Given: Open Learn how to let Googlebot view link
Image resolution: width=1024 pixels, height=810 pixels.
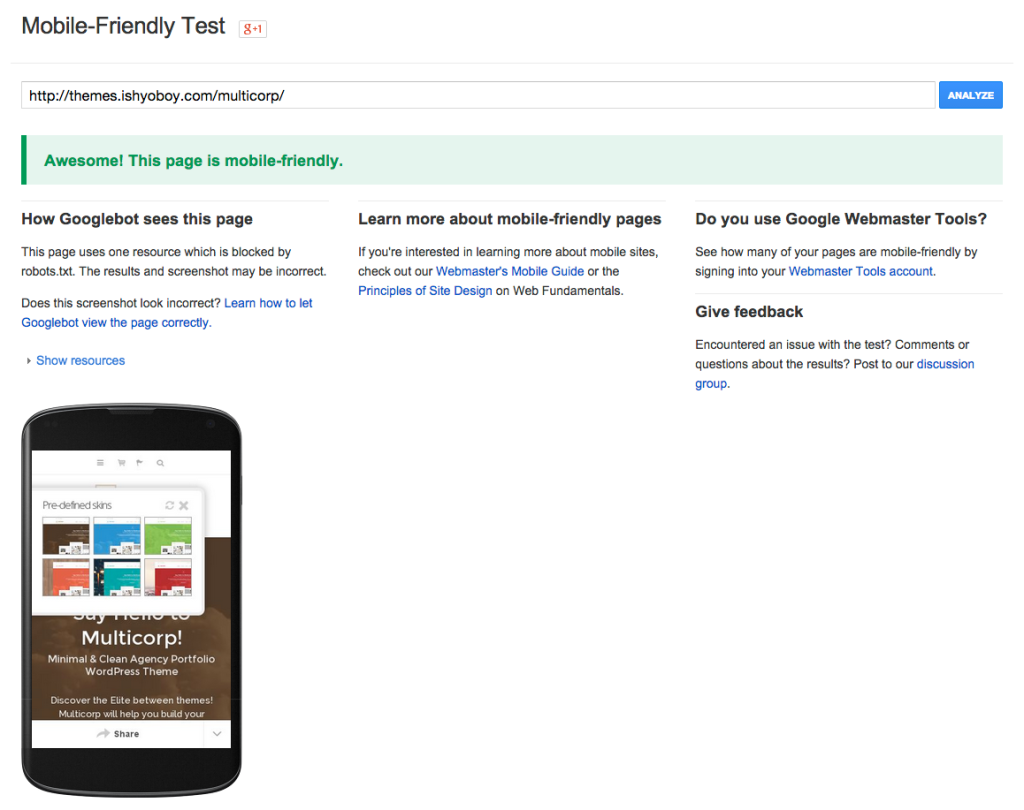Looking at the screenshot, I should pos(167,313).
